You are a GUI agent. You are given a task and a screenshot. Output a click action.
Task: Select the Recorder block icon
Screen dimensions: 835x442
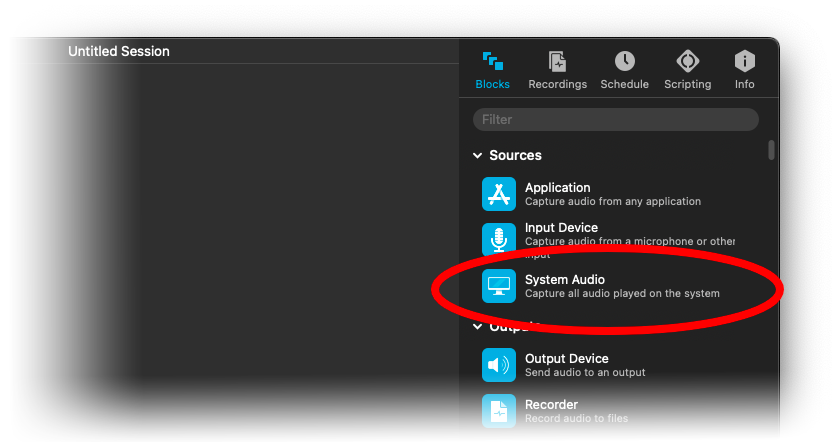tap(498, 411)
